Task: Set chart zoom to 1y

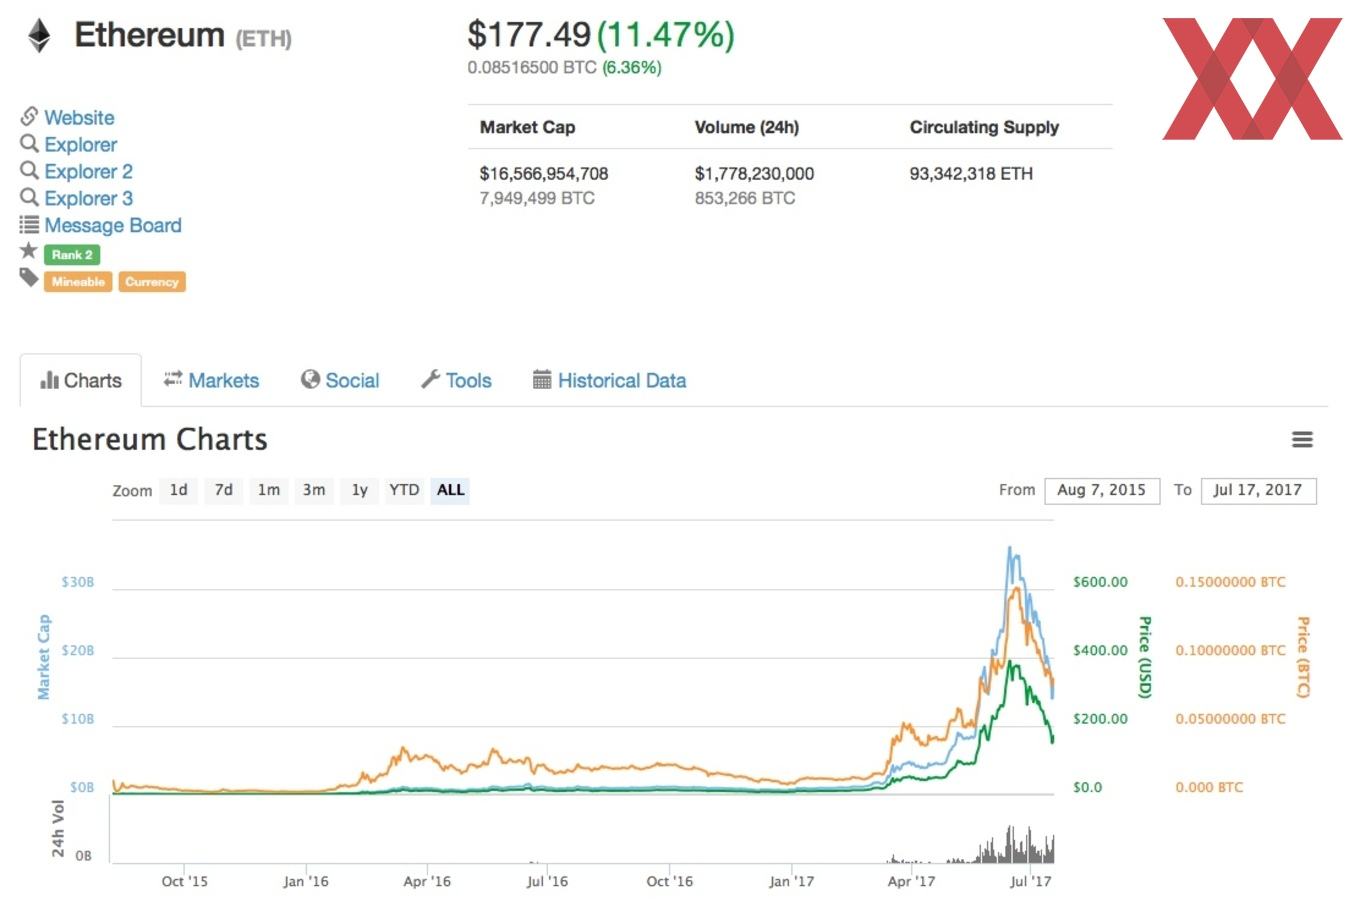Action: pyautogui.click(x=360, y=490)
